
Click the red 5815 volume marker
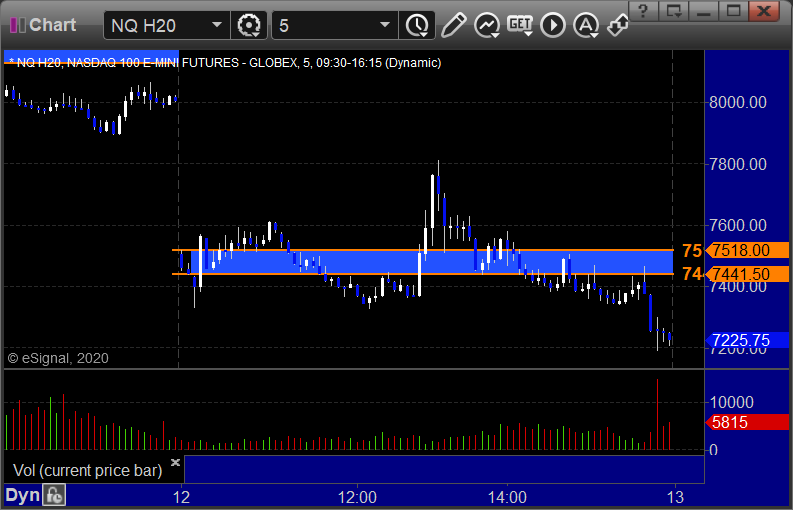pyautogui.click(x=747, y=422)
